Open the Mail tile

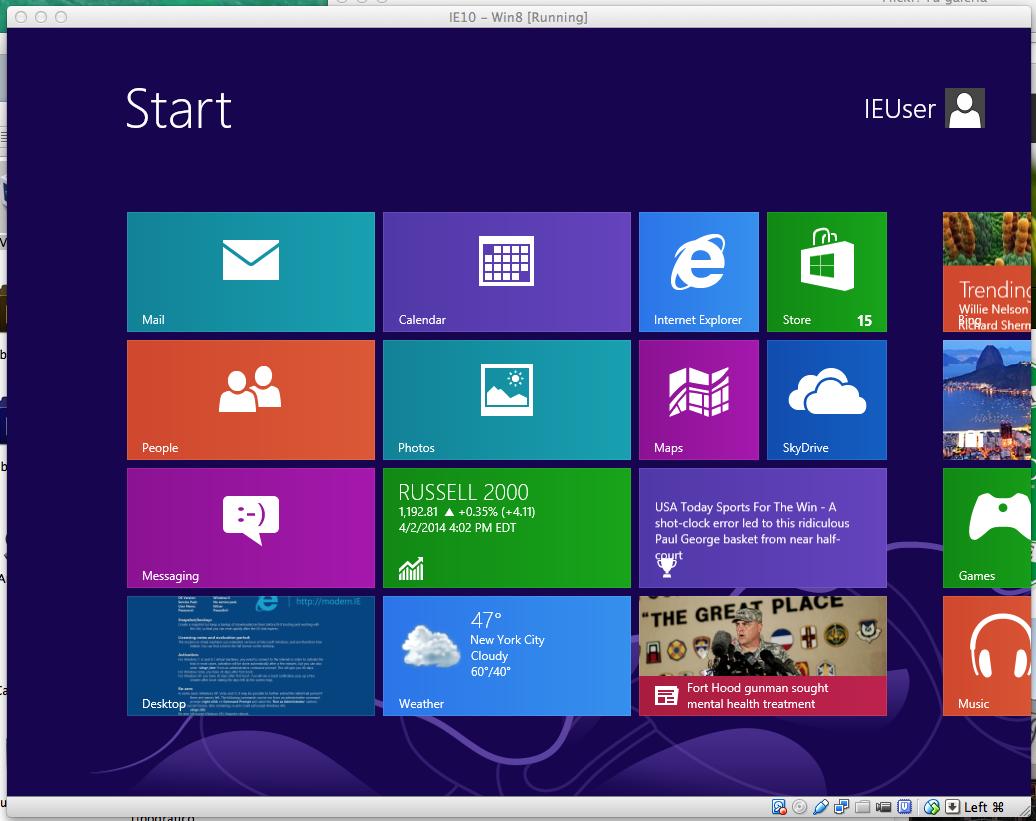coord(251,271)
